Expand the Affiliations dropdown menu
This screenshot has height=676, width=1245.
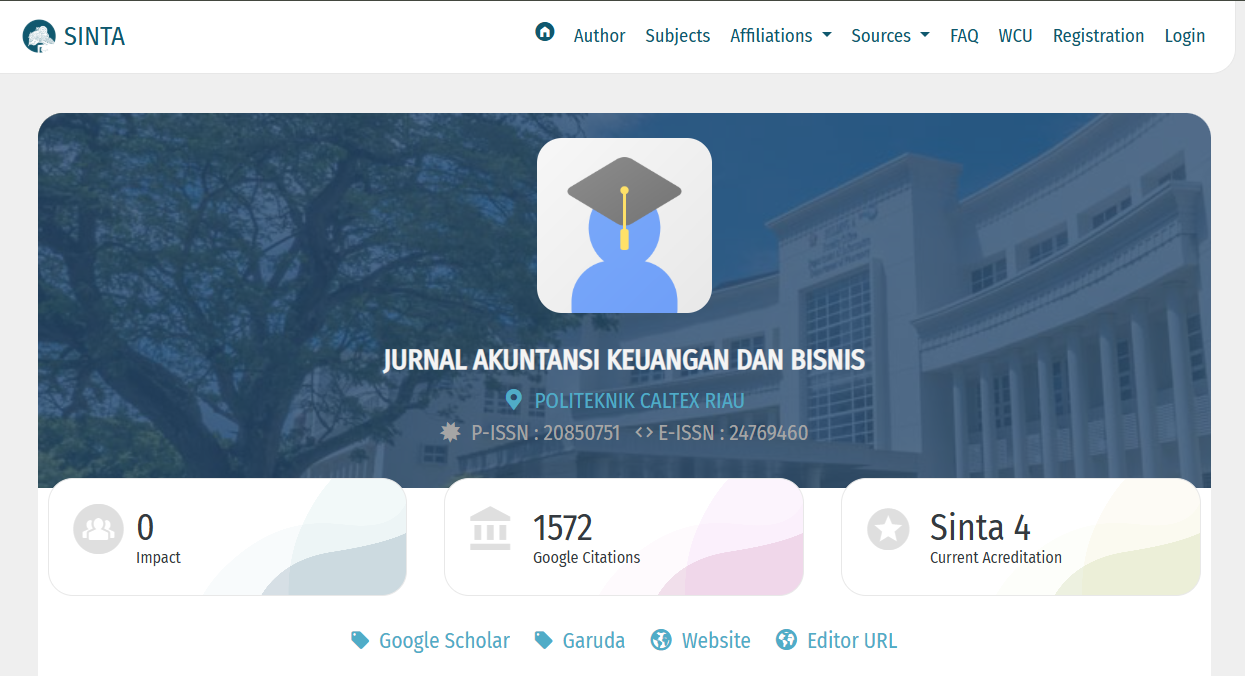(781, 36)
